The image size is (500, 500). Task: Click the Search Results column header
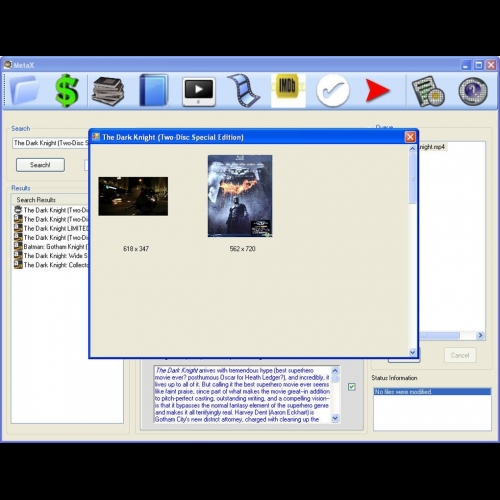(50, 200)
